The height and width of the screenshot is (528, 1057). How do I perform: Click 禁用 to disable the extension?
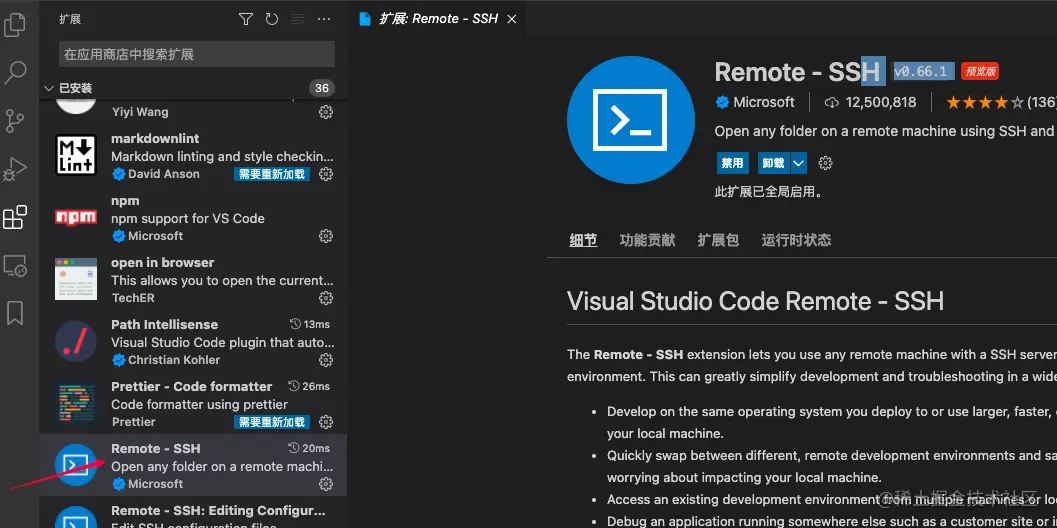[732, 163]
